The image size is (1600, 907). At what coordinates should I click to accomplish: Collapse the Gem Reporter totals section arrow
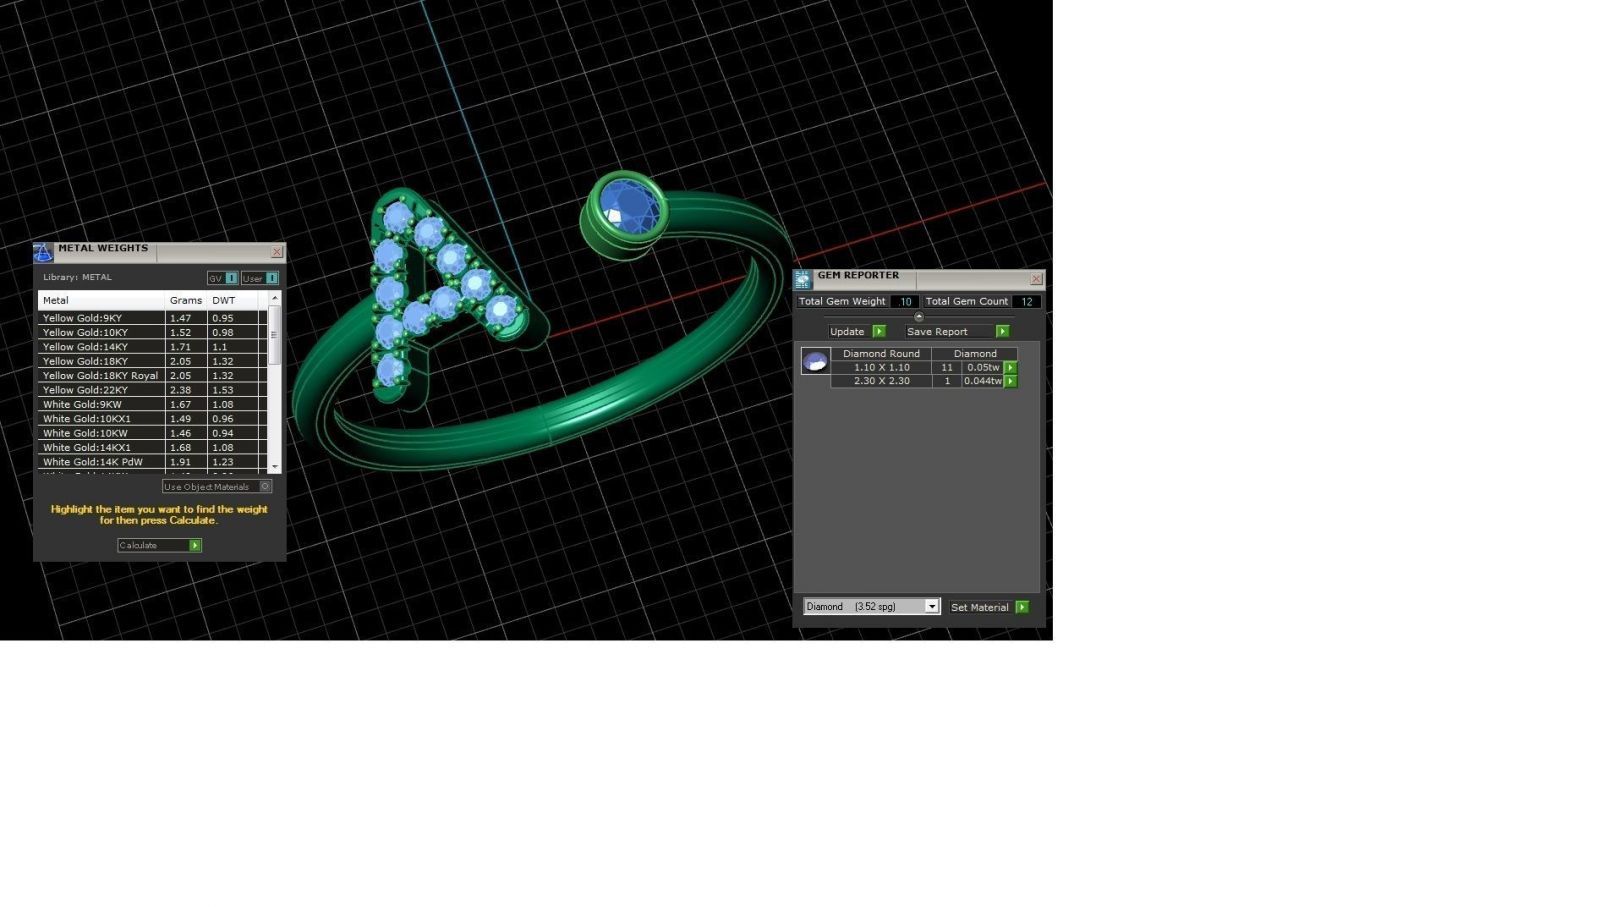pos(919,317)
